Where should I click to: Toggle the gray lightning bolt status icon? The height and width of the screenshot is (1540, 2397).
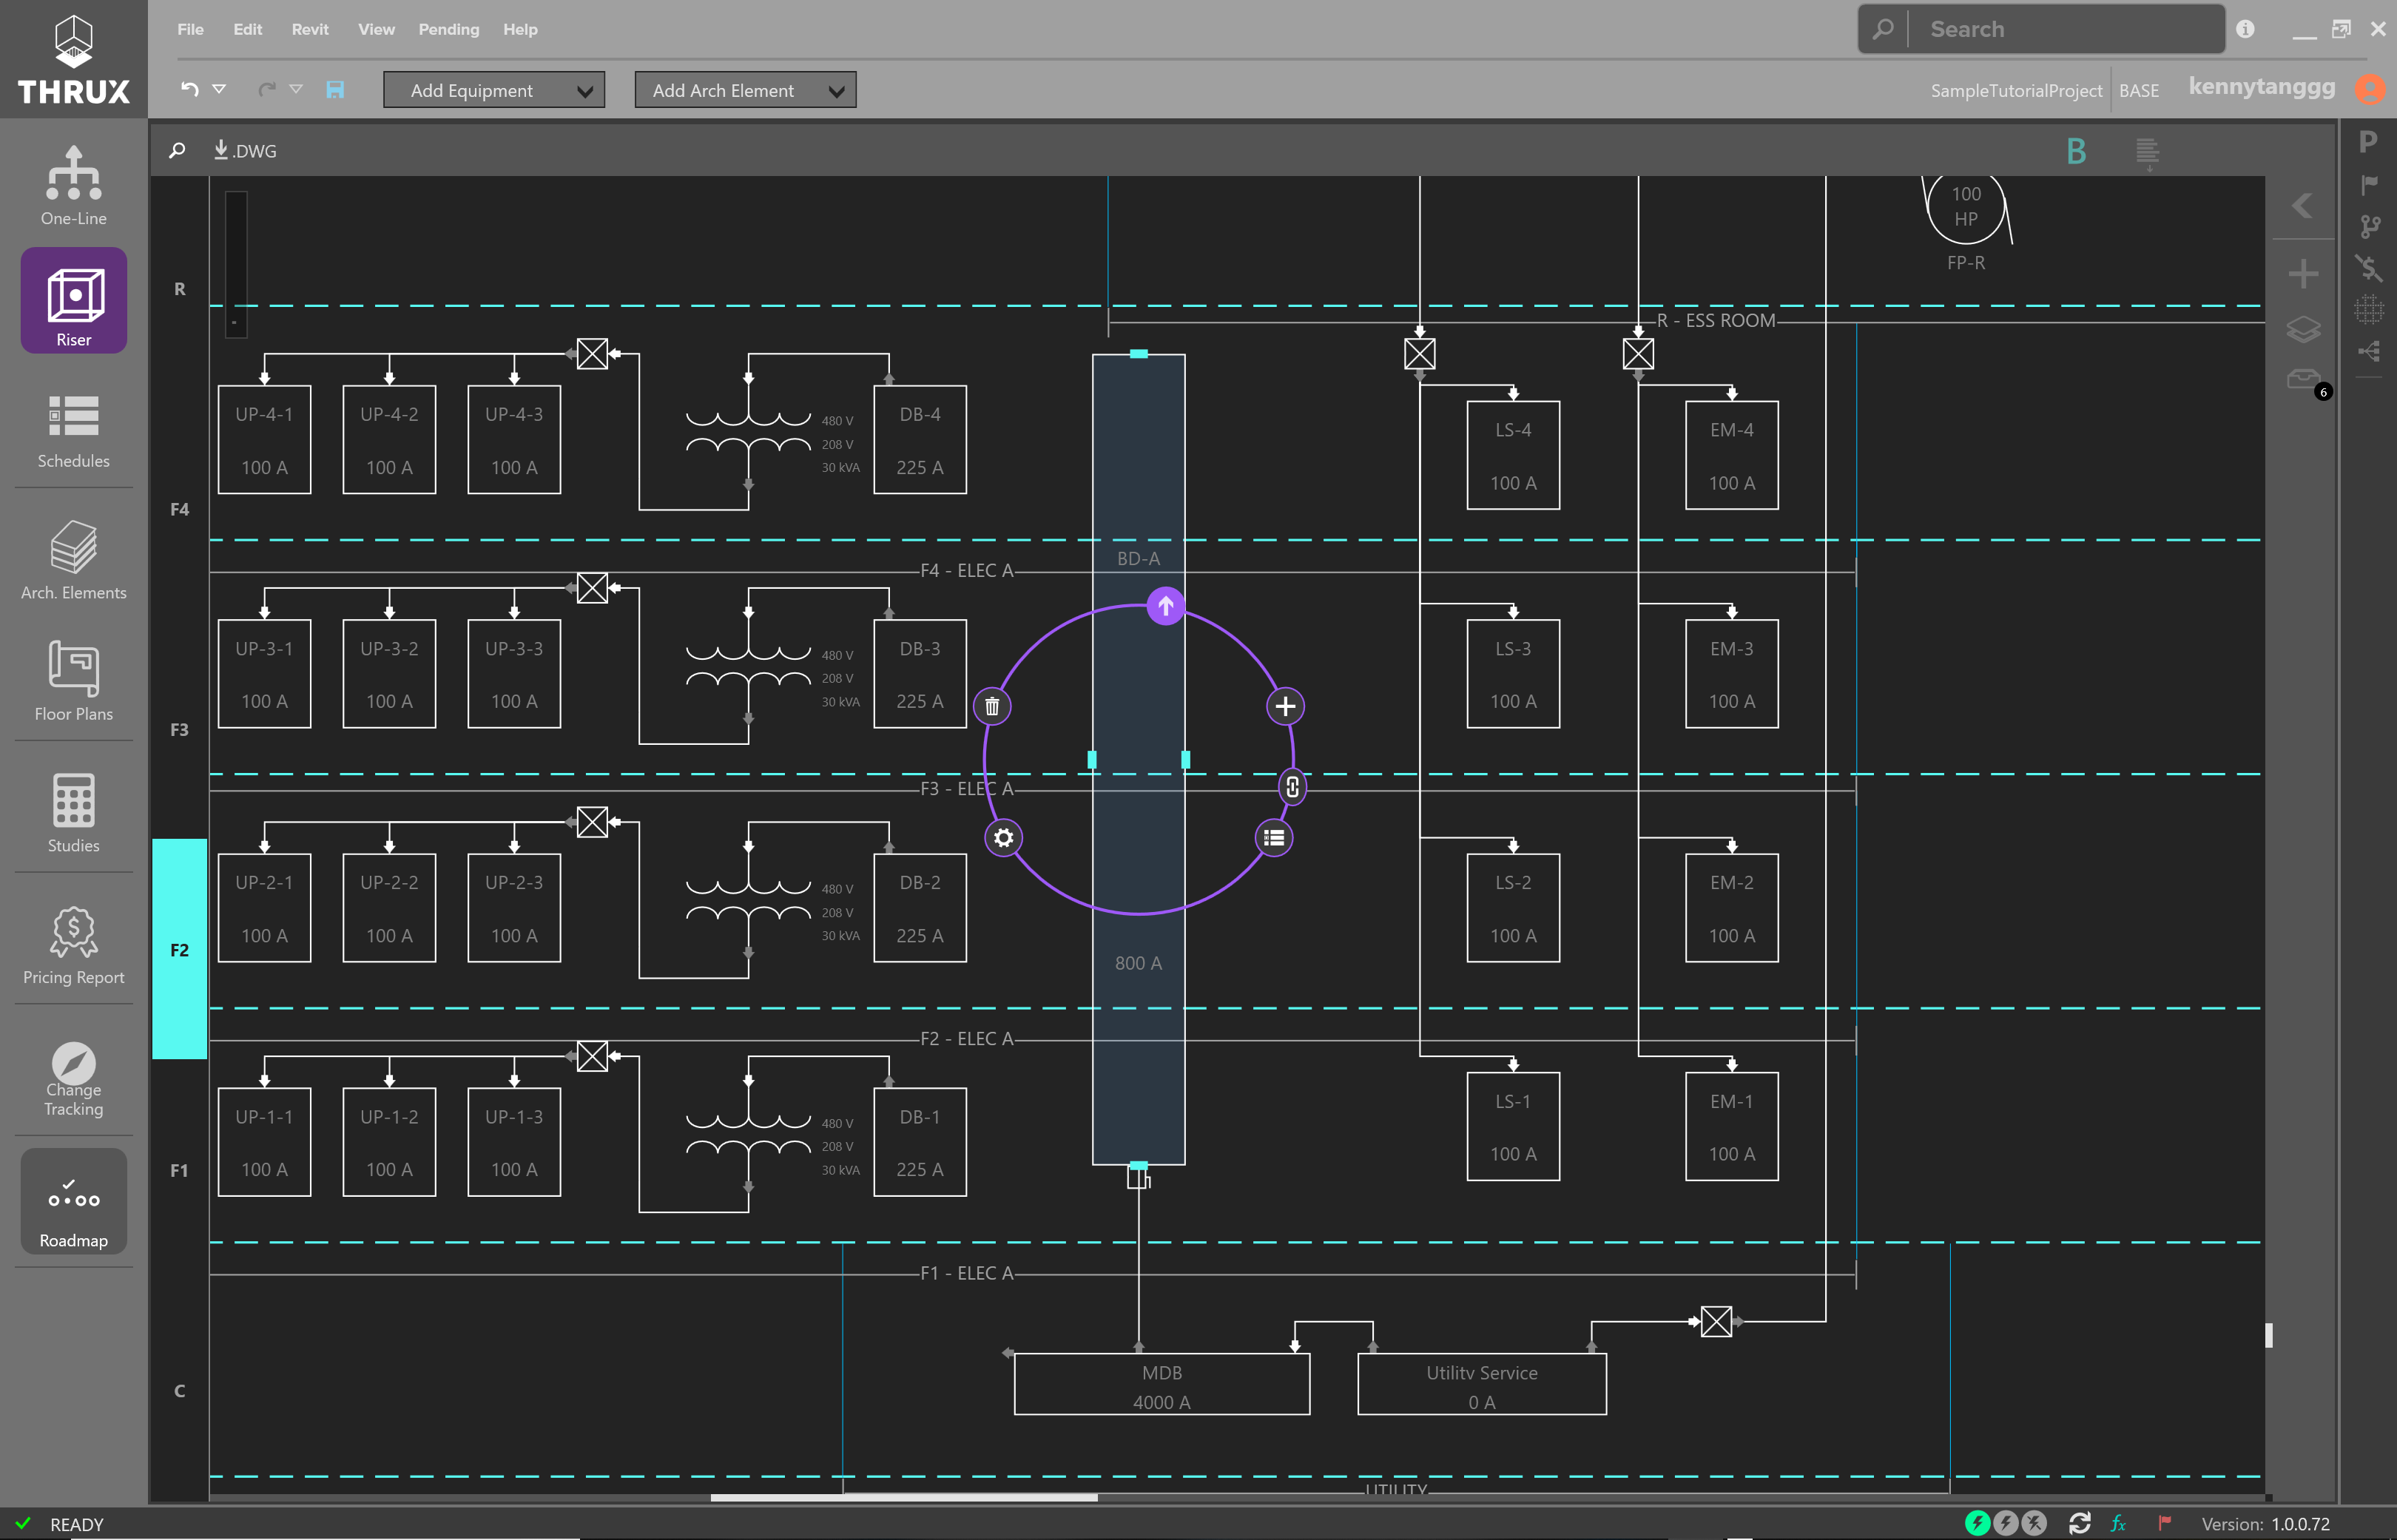click(2005, 1523)
